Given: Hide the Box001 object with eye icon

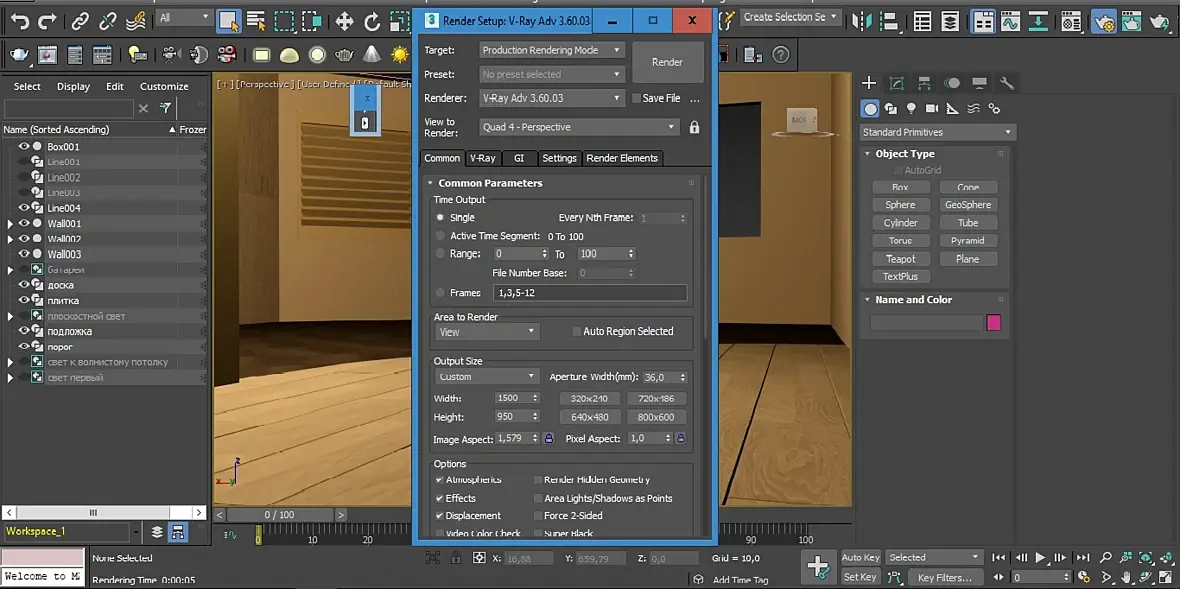Looking at the screenshot, I should [x=24, y=147].
